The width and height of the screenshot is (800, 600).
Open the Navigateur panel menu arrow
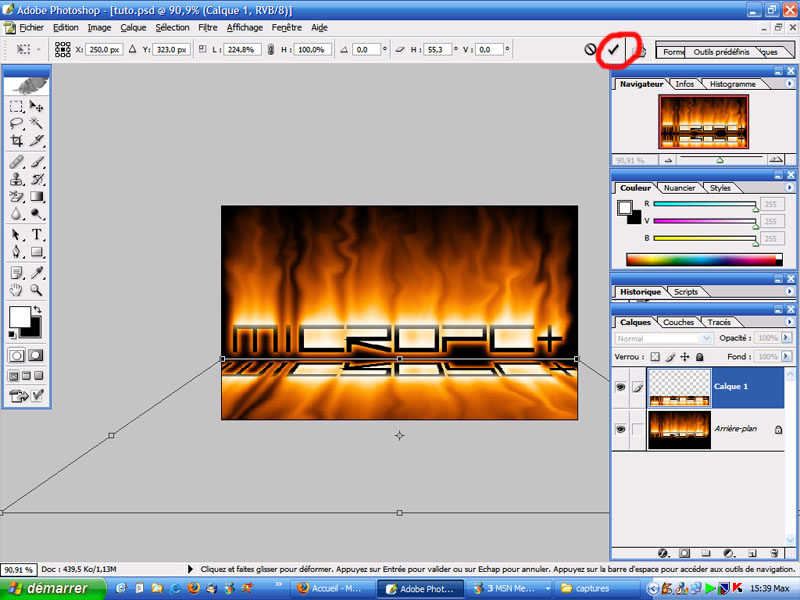789,84
